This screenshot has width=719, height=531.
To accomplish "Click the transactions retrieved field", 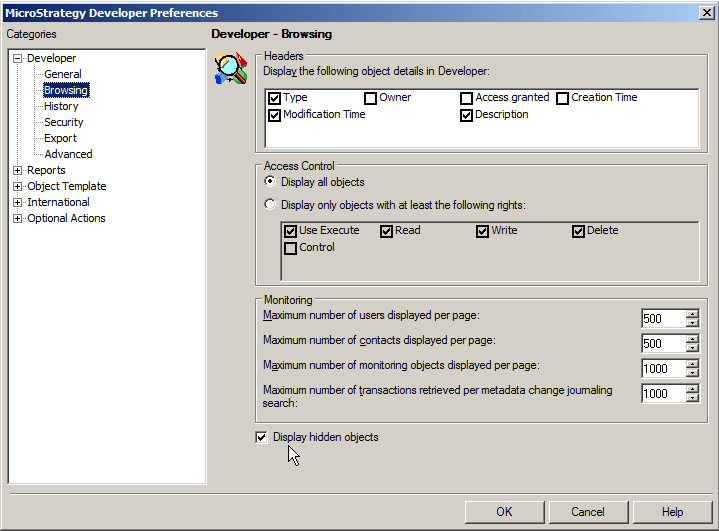I will 664,393.
